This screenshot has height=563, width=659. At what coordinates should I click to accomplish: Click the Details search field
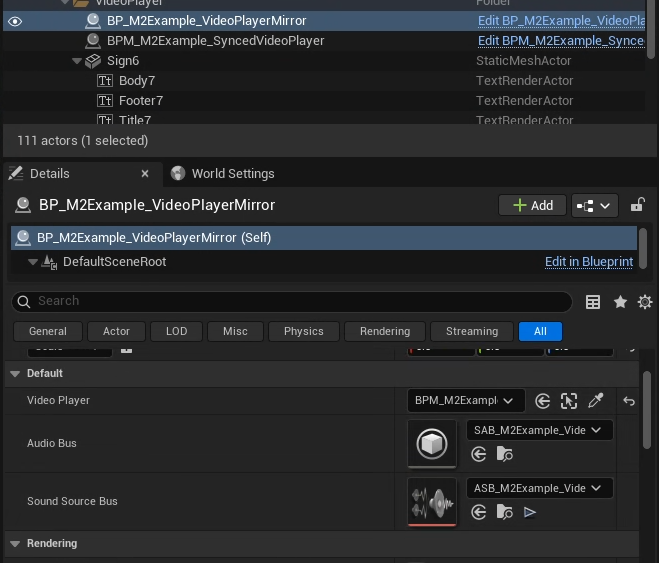pos(300,301)
